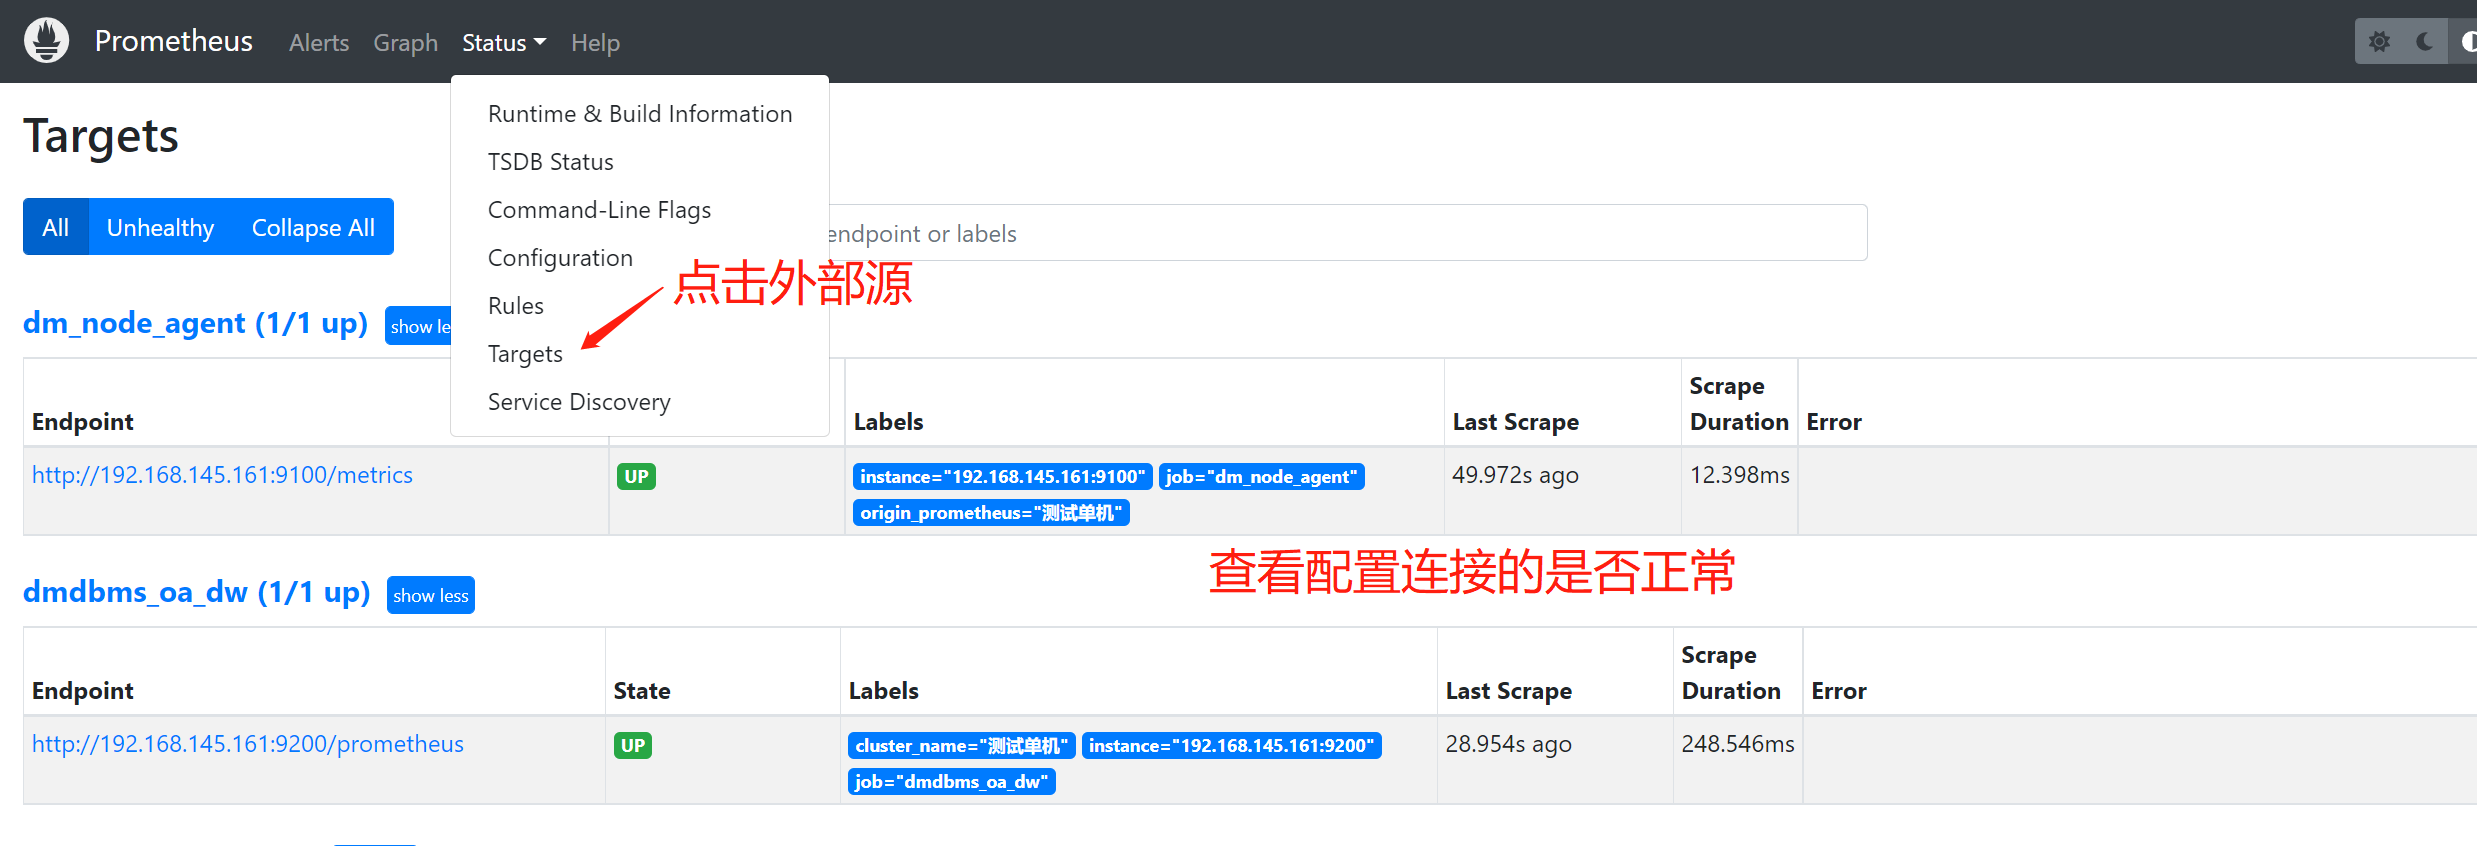Open Runtime & Build Information
The image size is (2477, 846).
point(640,114)
